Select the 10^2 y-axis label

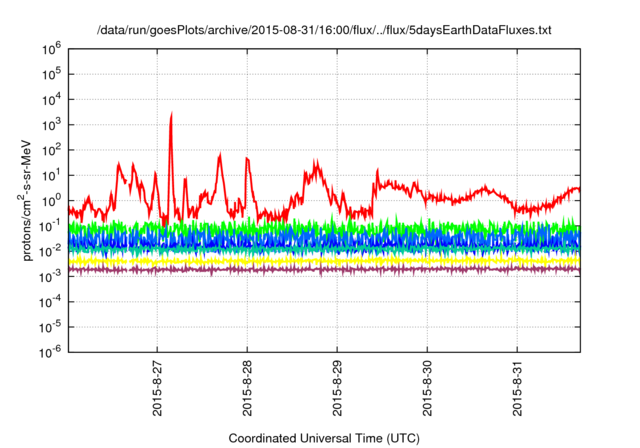[51, 151]
